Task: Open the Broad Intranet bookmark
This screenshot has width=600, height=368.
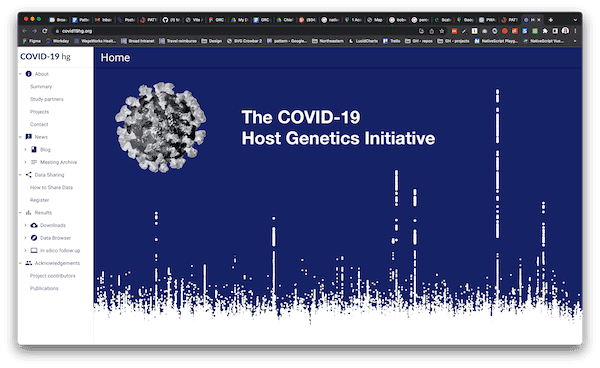Action: pos(138,41)
